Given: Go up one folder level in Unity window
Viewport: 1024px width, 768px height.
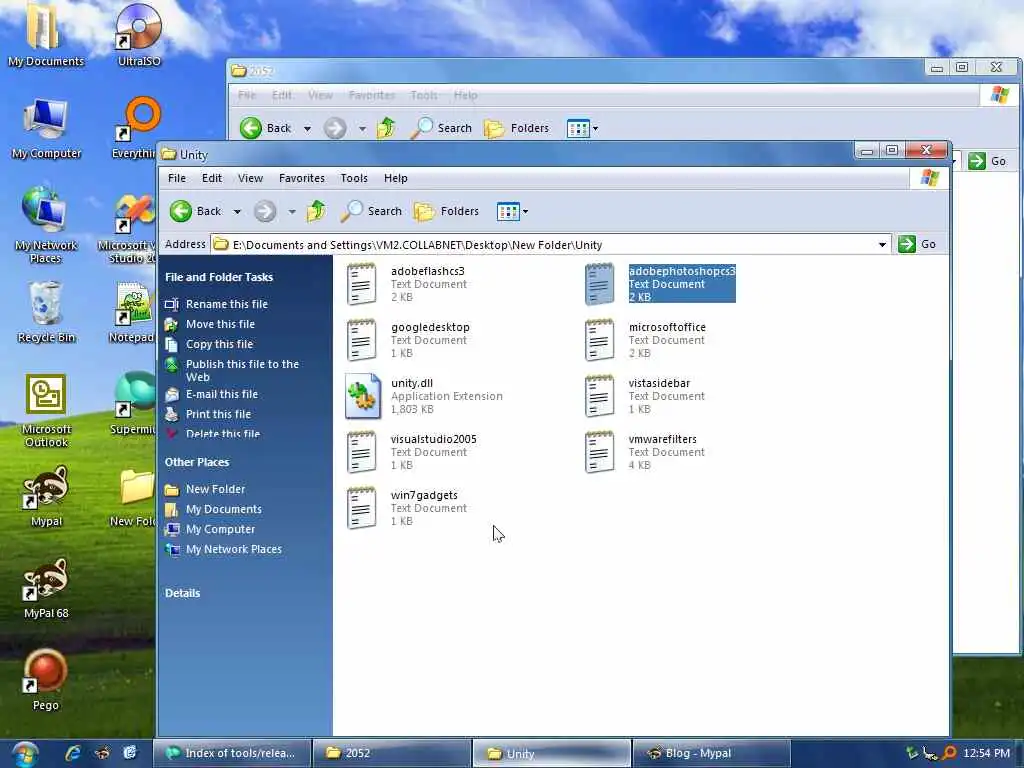Looking at the screenshot, I should (x=316, y=211).
